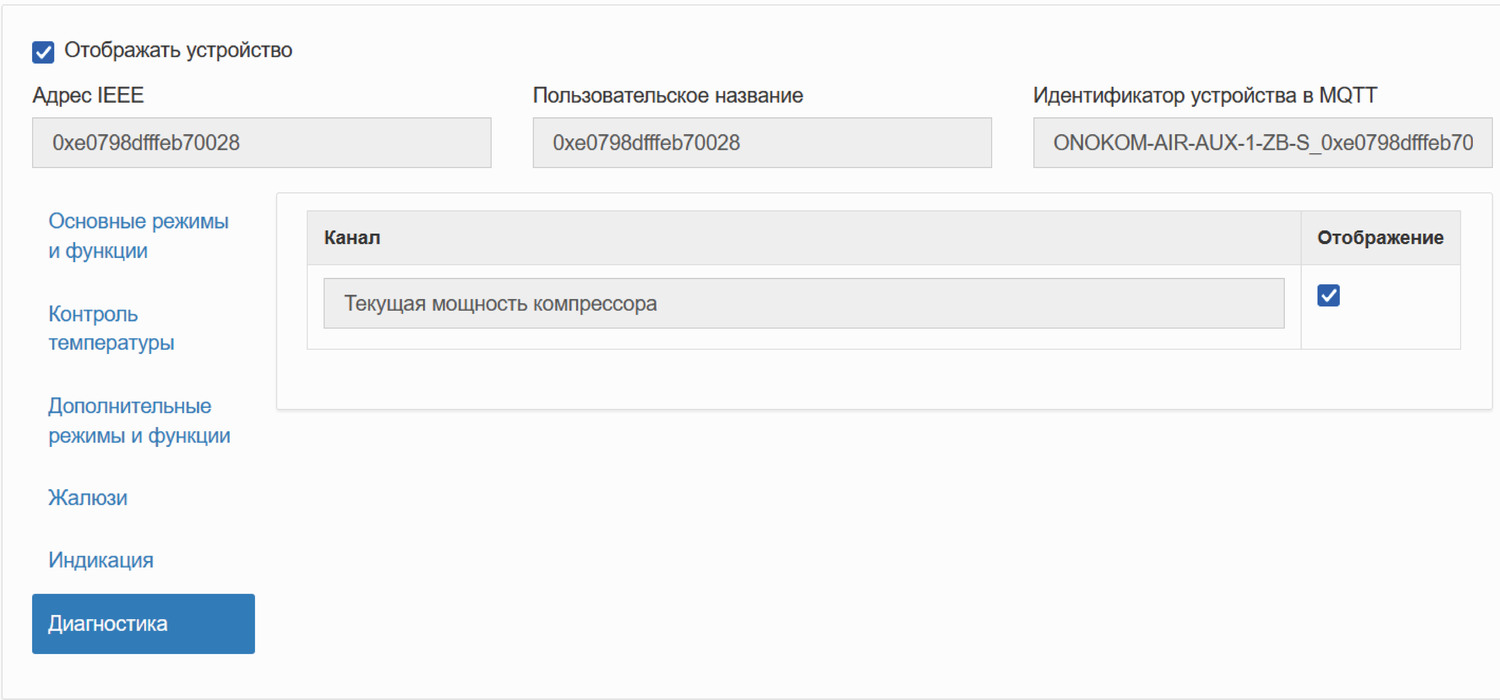Click the MQTT device identifier field
The width and height of the screenshot is (1500, 700).
point(1262,143)
